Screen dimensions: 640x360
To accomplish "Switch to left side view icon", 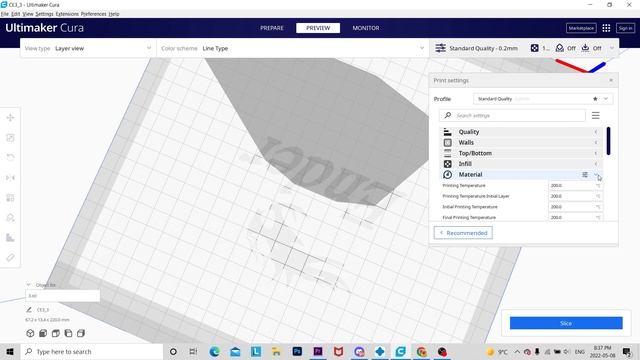I will (68, 333).
